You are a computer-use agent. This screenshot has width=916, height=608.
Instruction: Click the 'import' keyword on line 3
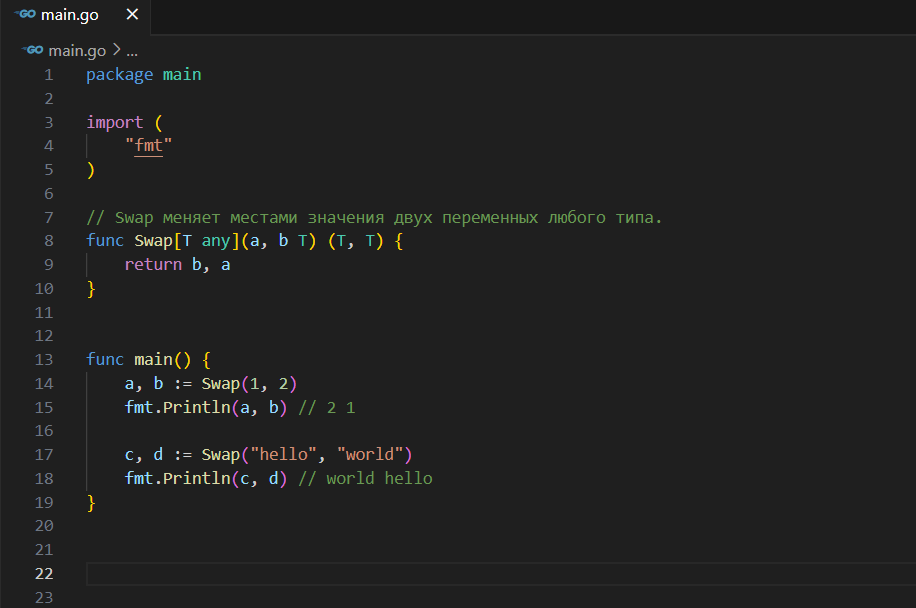[x=114, y=123]
